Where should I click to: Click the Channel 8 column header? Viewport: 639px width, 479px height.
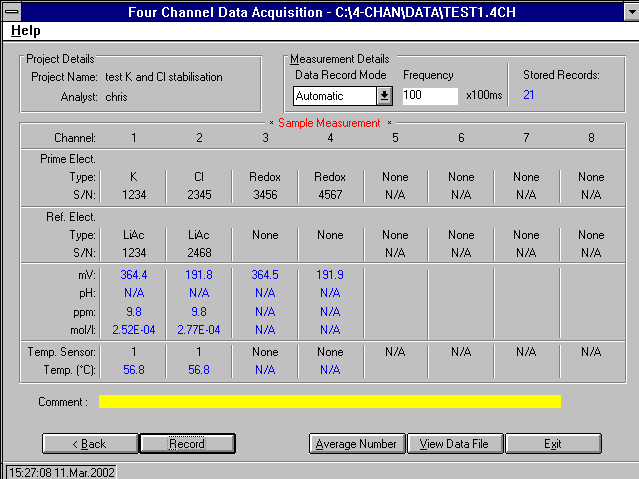pos(591,138)
